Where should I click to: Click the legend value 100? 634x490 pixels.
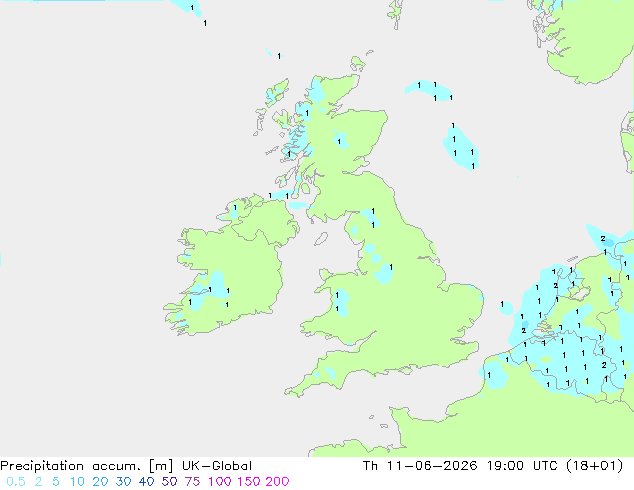(x=220, y=482)
